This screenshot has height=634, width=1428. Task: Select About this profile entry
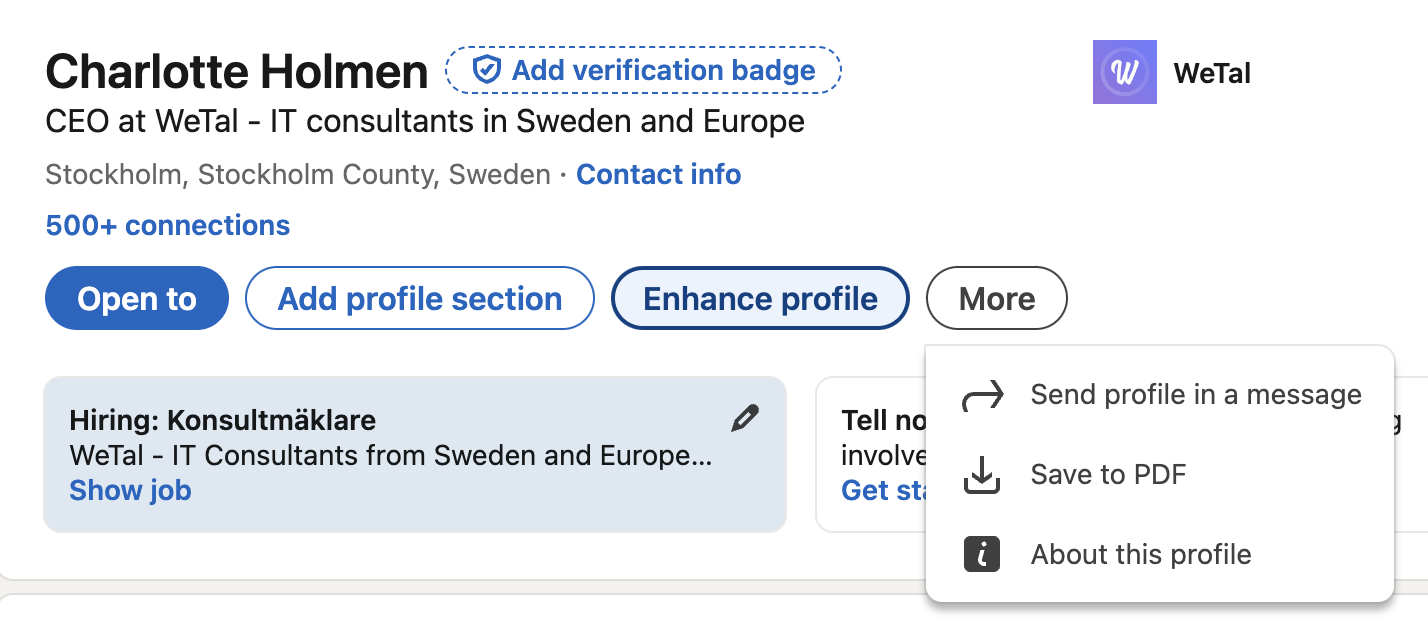(x=1159, y=554)
